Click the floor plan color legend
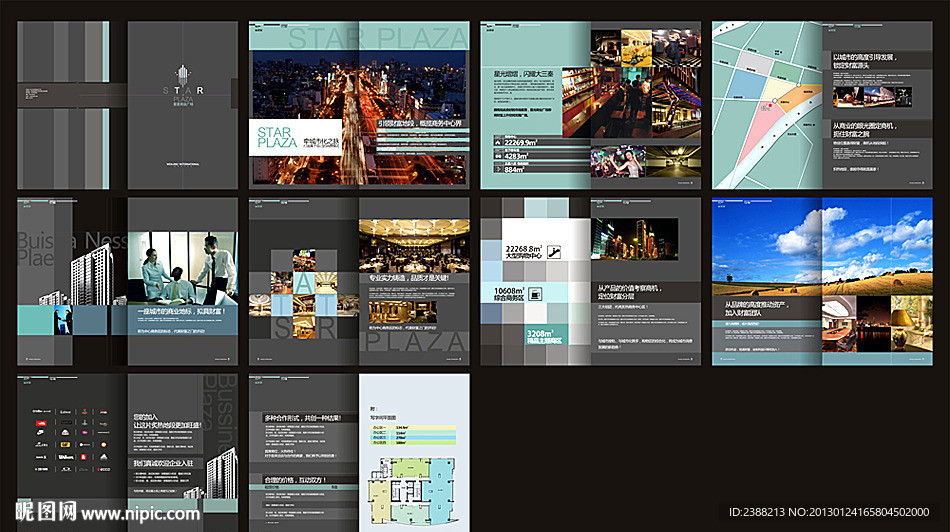950x532 pixels. coord(413,435)
